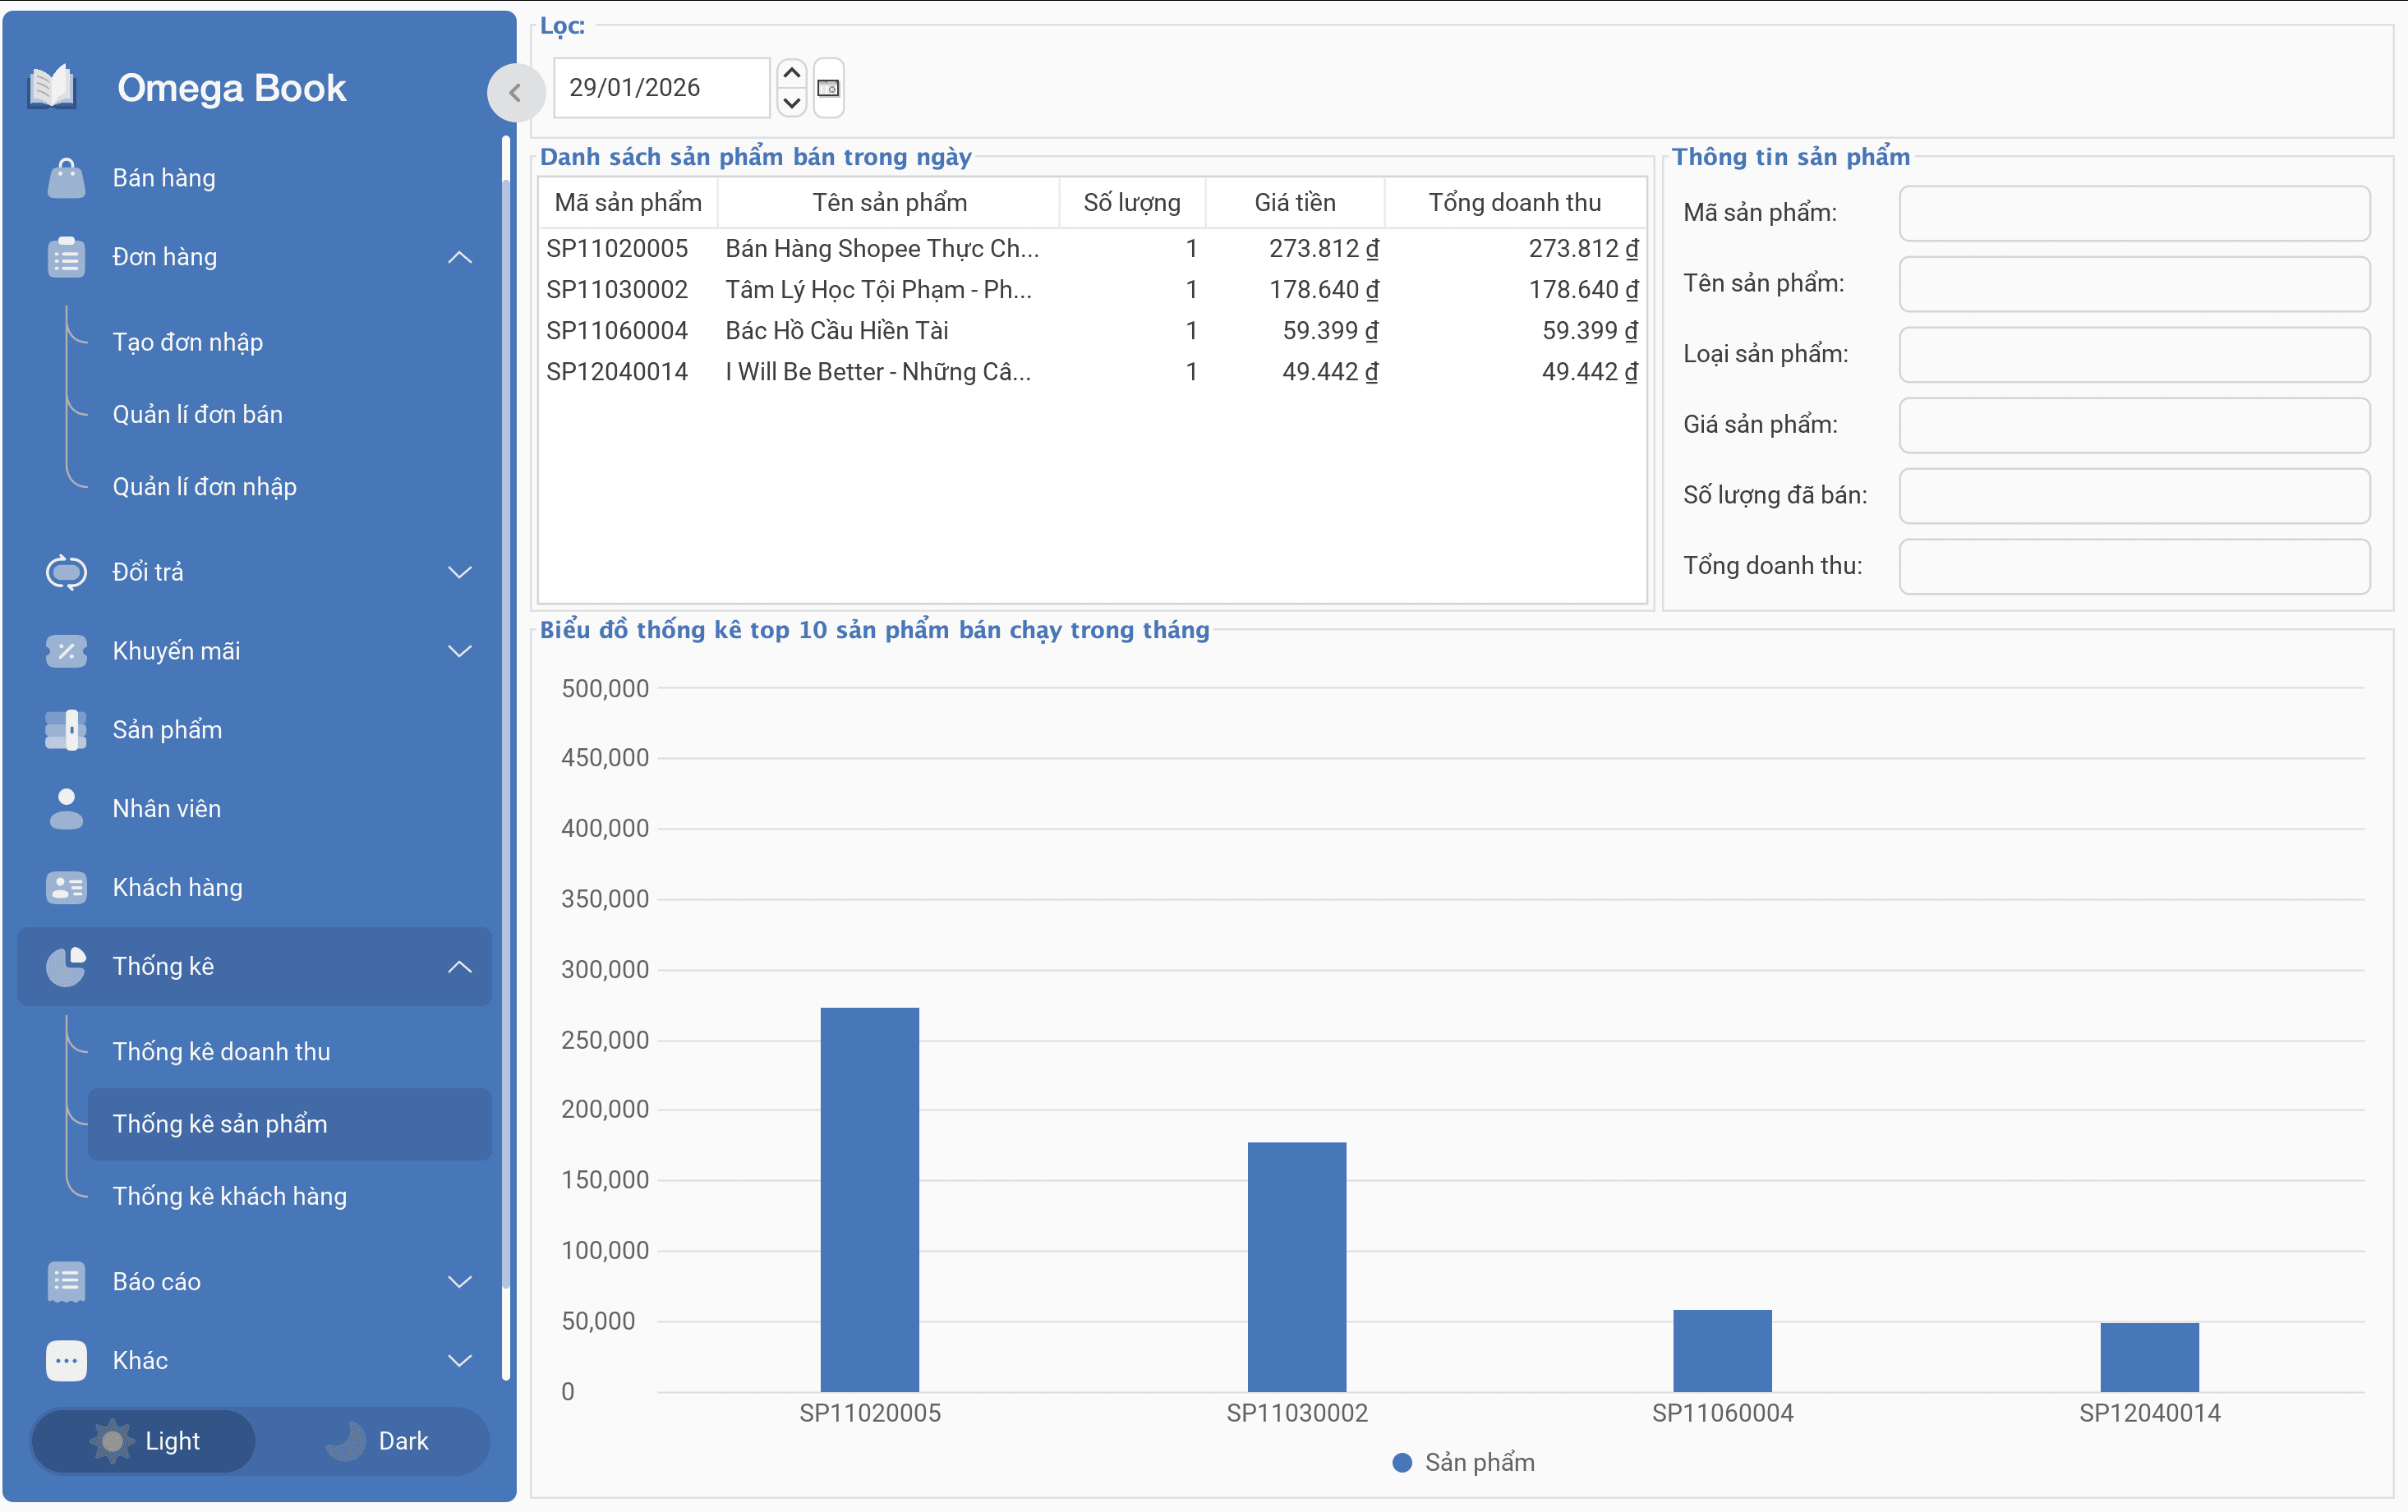Open the calendar date picker icon
2408x1512 pixels.
(828, 88)
